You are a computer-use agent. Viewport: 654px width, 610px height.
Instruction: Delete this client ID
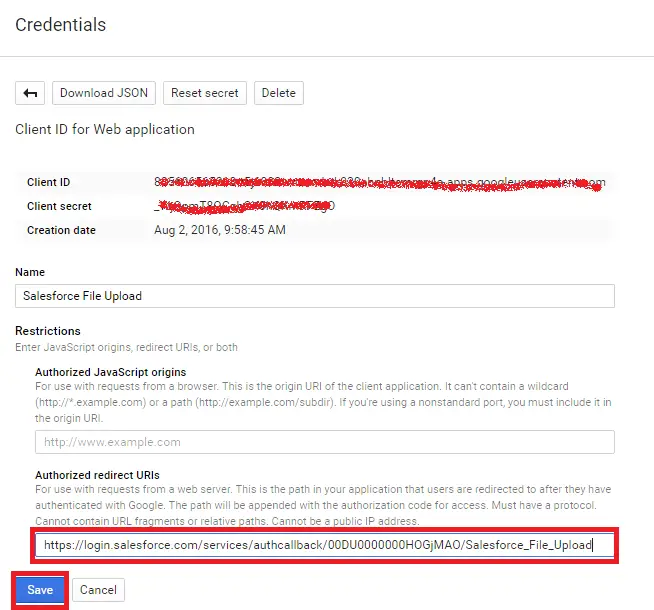[x=279, y=93]
